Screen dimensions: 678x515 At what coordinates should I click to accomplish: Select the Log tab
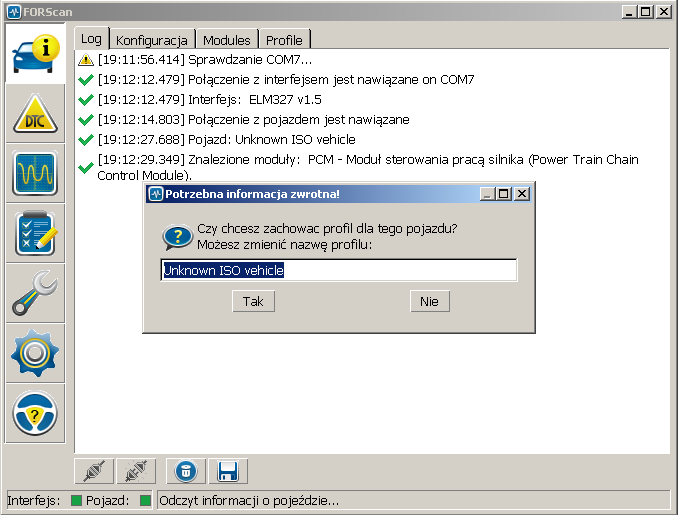point(91,39)
